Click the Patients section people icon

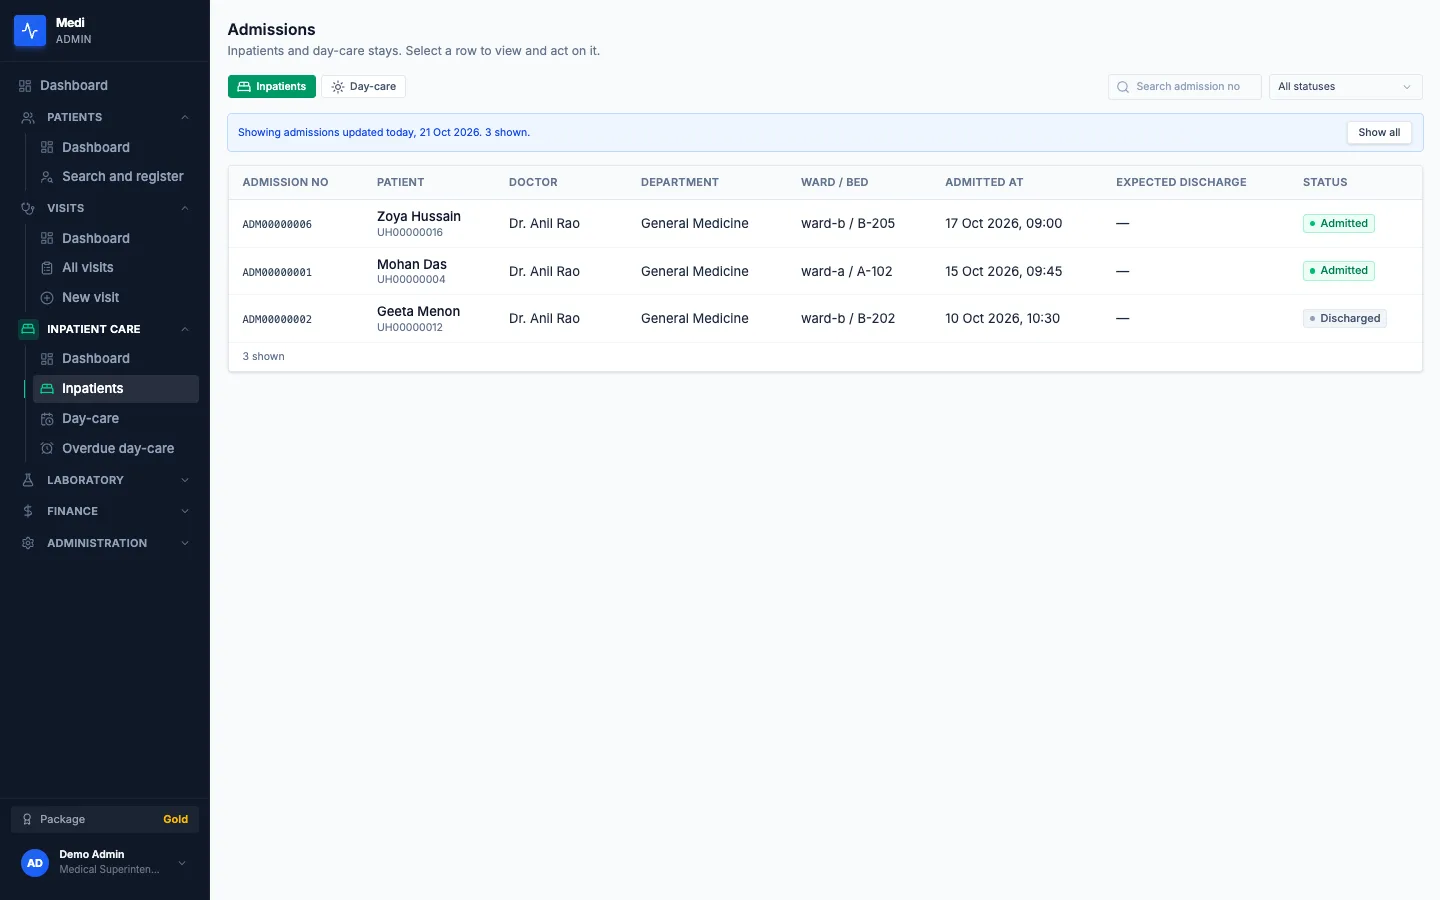coord(28,118)
